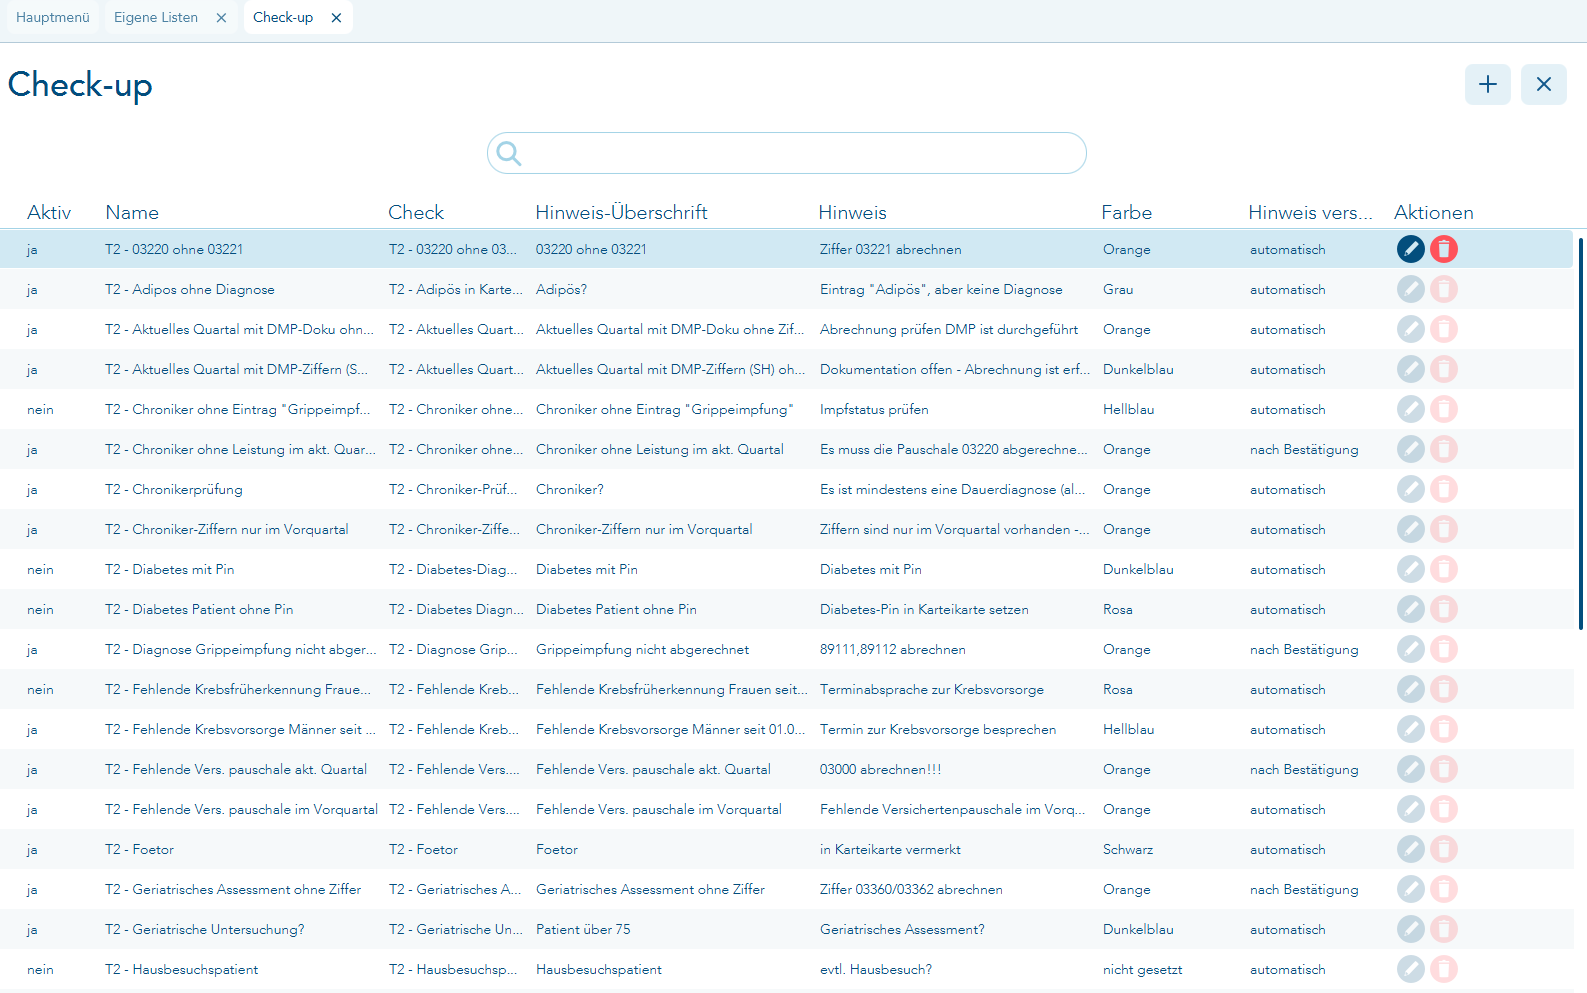
Task: Close the Check-up tab with X
Action: 336,18
